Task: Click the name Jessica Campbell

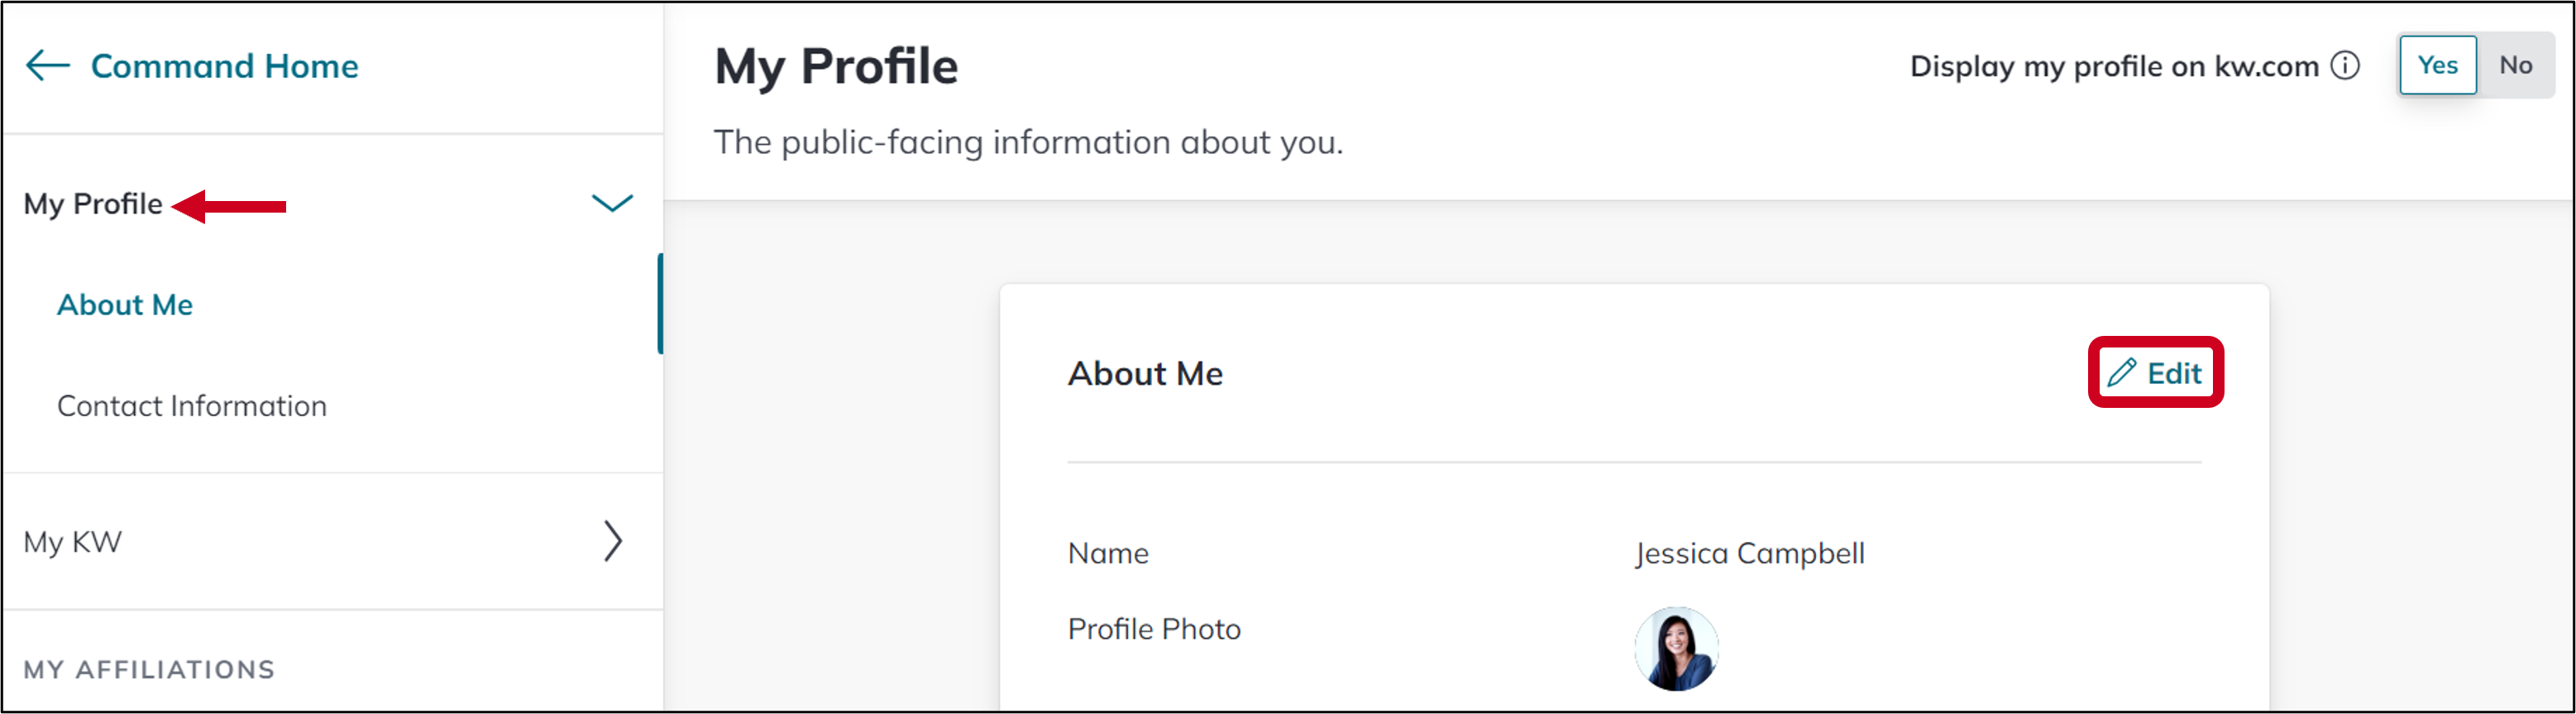Action: (1749, 553)
